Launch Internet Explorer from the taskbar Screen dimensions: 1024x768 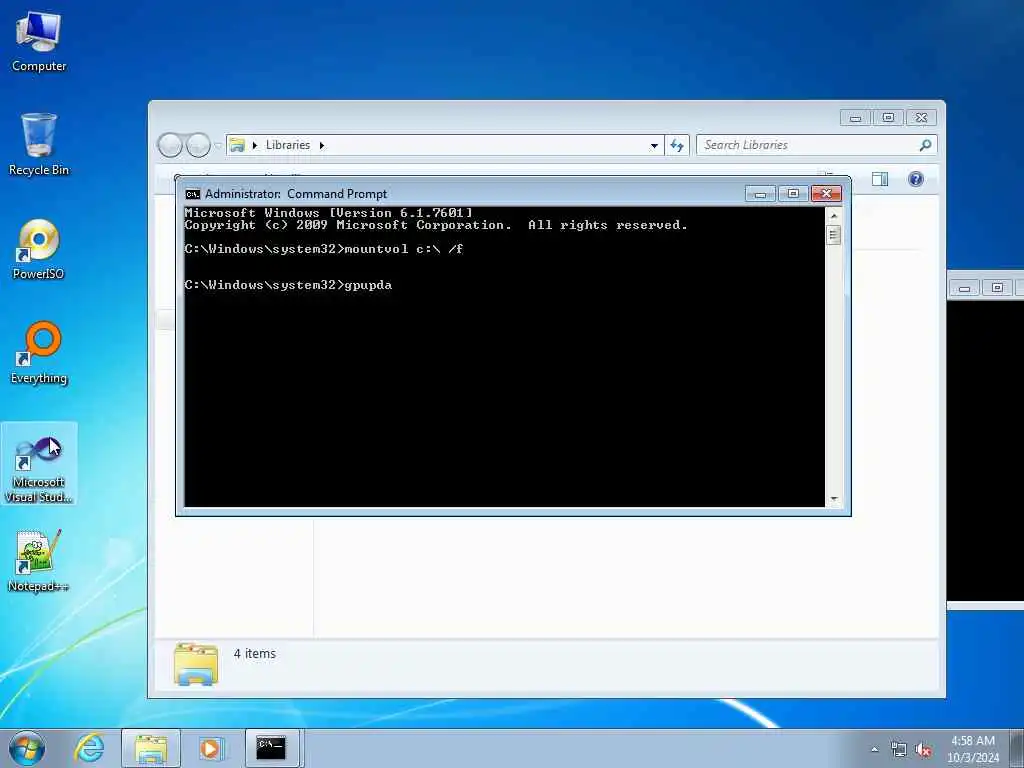pyautogui.click(x=89, y=748)
